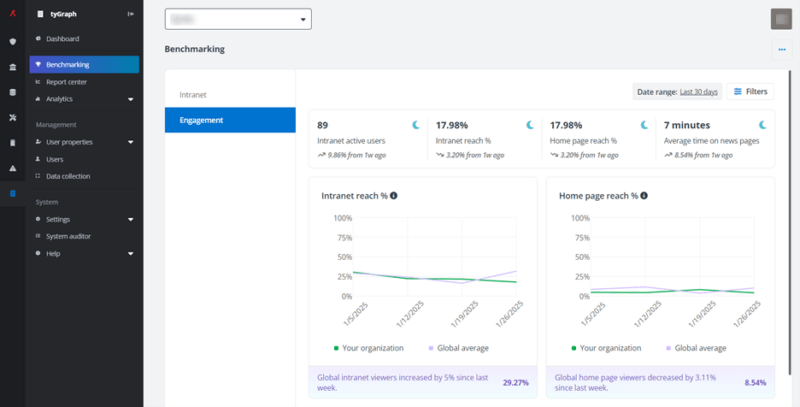Collapse the tyGraph sidebar using the arrow icon
Image resolution: width=800 pixels, height=407 pixels.
pyautogui.click(x=131, y=14)
